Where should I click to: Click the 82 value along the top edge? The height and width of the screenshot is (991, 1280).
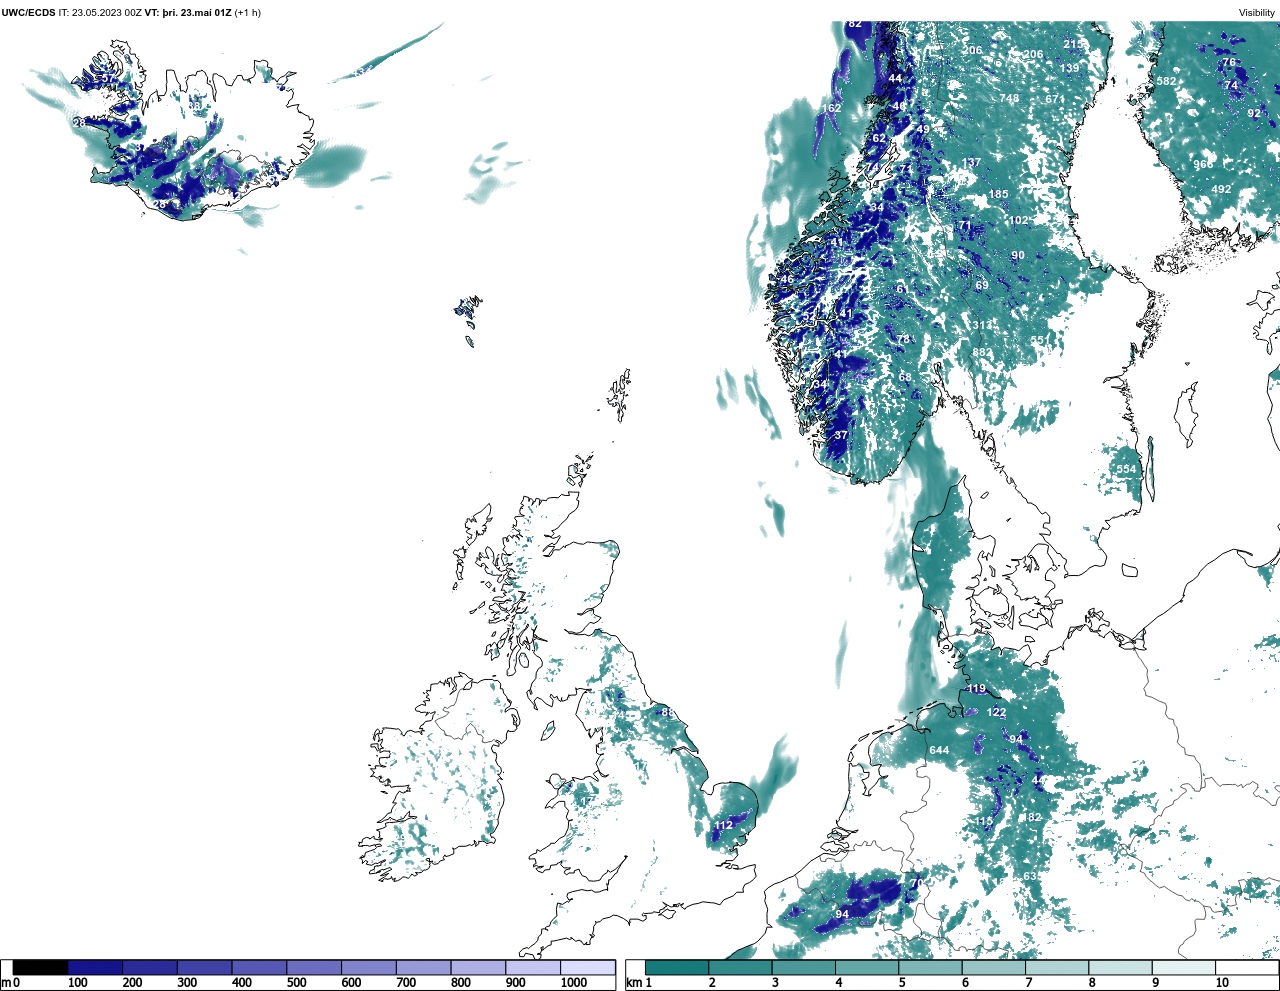point(854,23)
